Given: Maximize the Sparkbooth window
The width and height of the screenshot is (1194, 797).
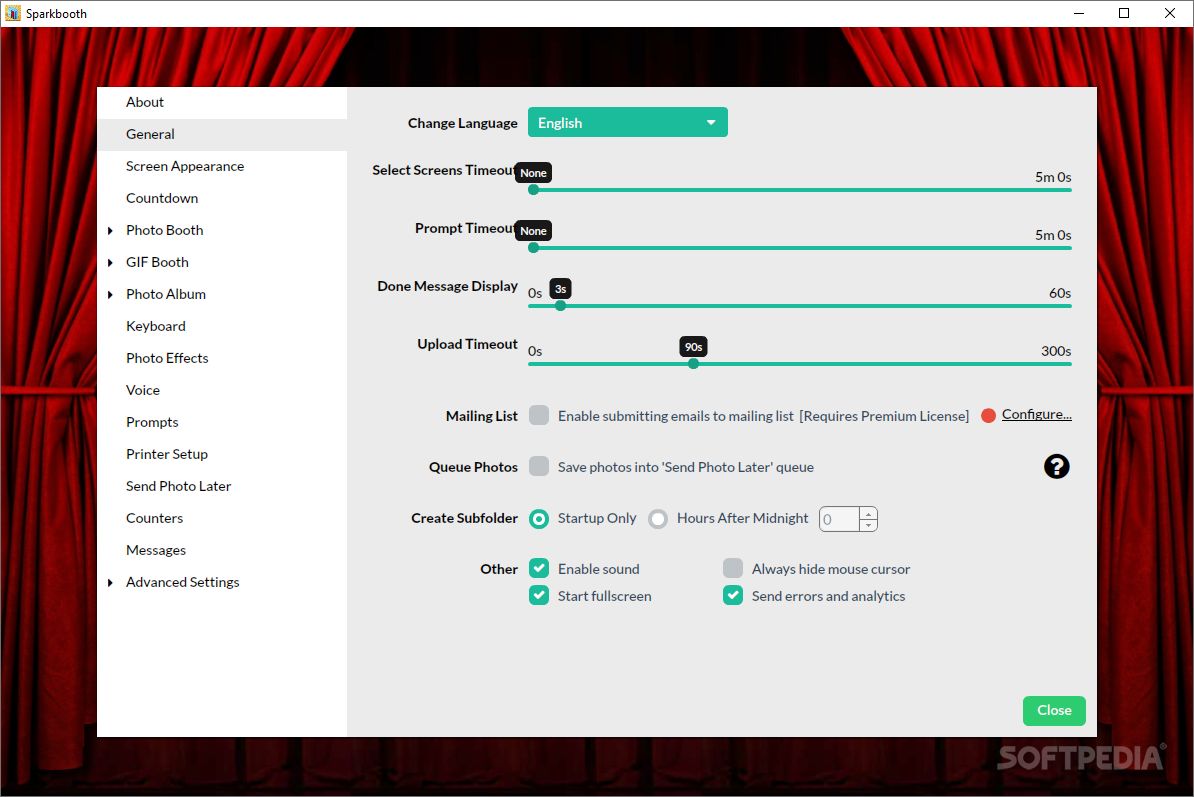Looking at the screenshot, I should 1123,13.
